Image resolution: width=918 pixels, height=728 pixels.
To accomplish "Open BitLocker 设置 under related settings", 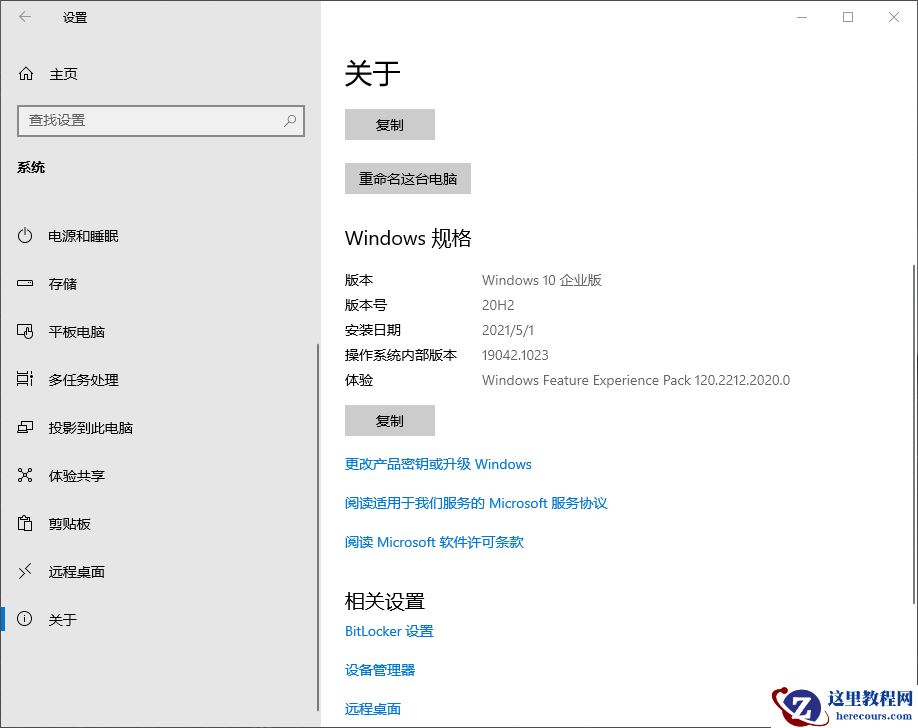I will pyautogui.click(x=389, y=631).
